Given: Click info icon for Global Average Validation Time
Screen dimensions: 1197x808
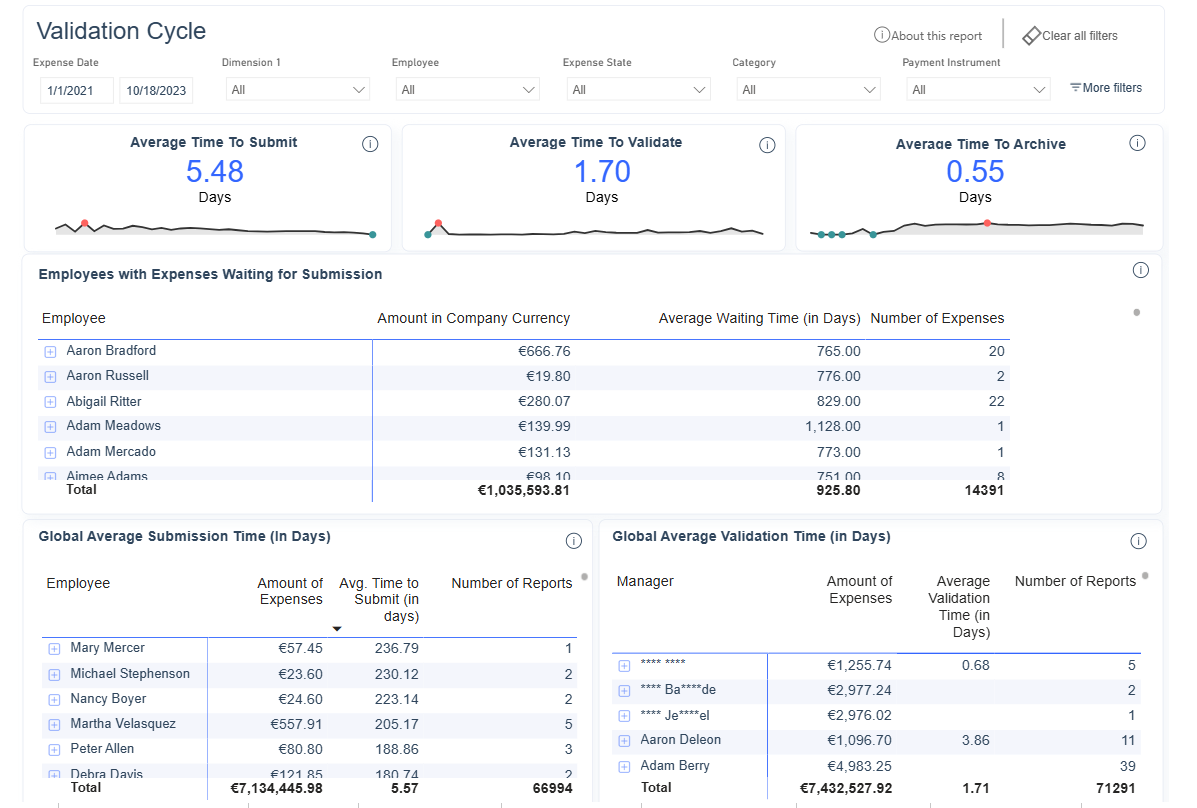Looking at the screenshot, I should pos(1138,541).
